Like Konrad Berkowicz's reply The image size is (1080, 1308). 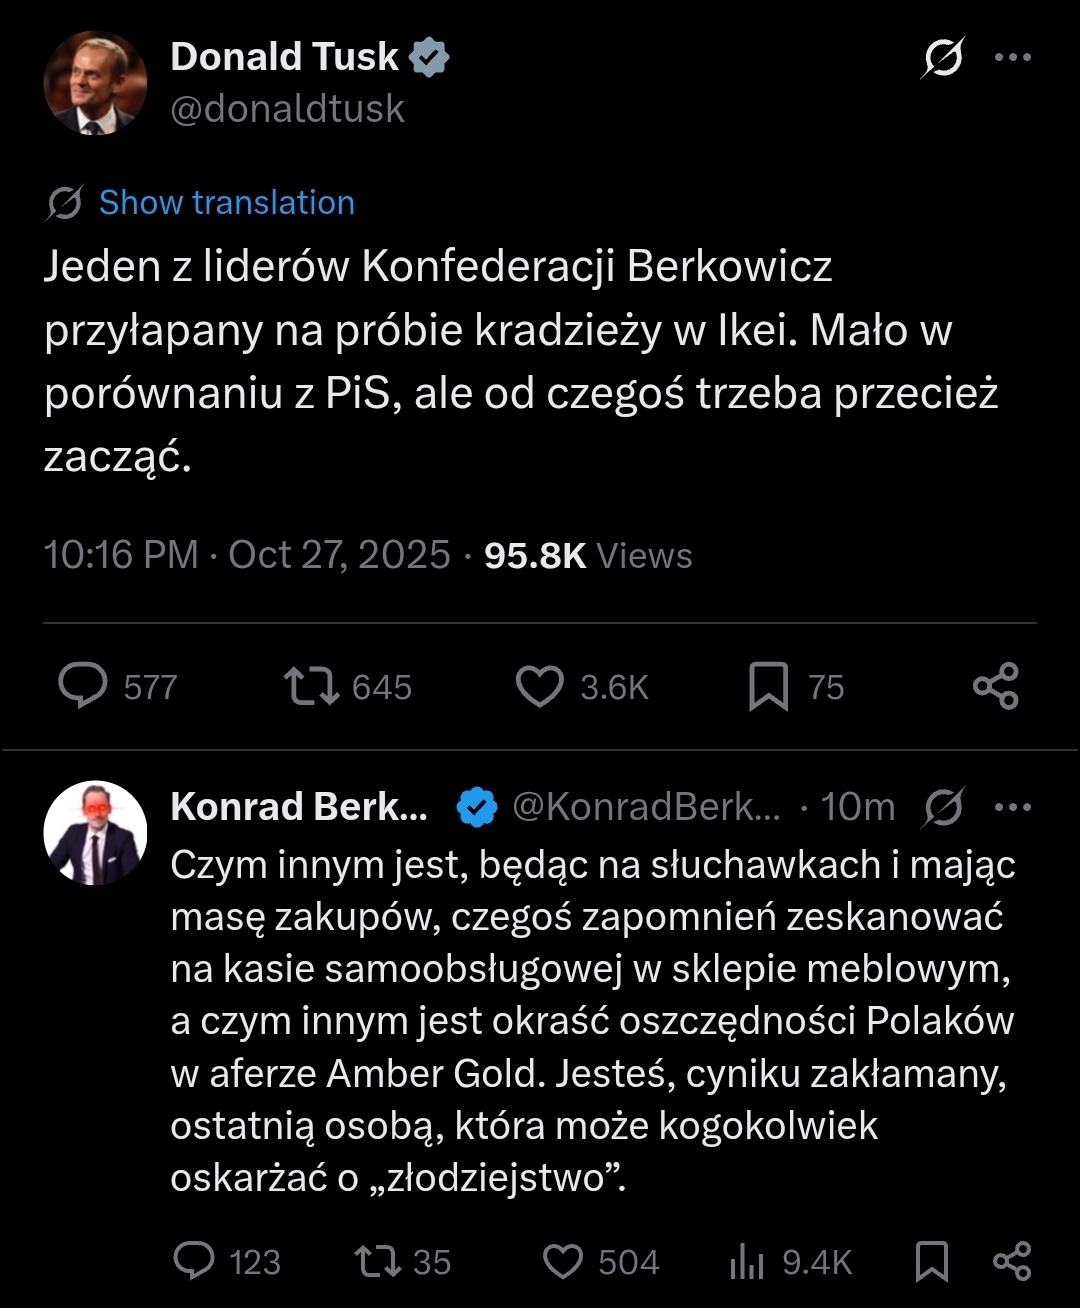click(x=563, y=1261)
